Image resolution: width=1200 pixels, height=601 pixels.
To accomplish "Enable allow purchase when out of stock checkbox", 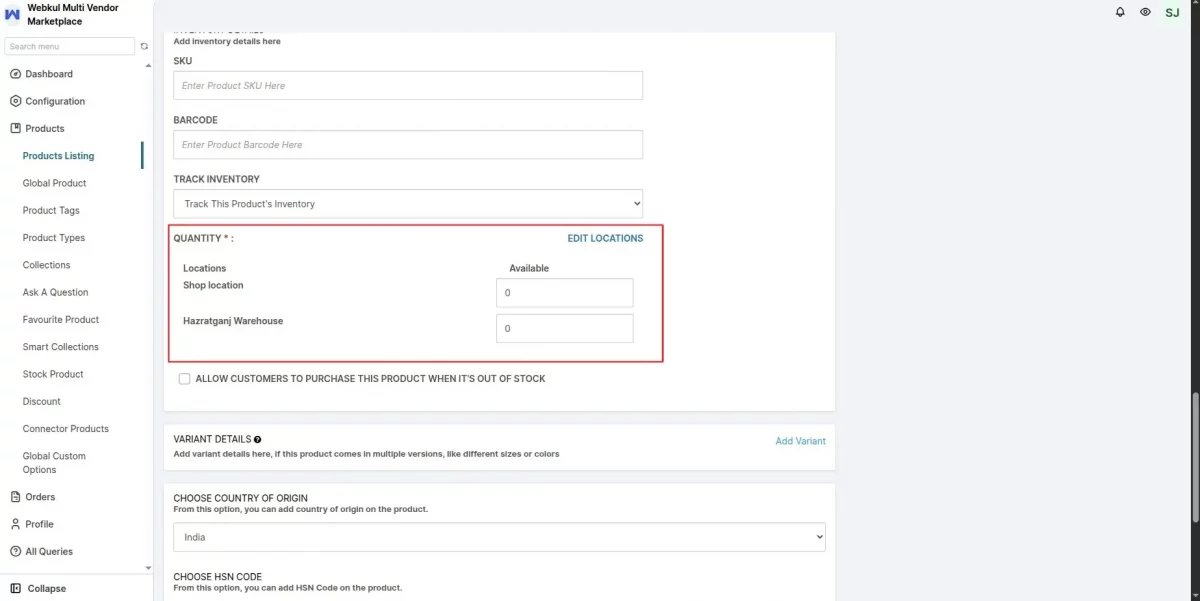I will [184, 379].
